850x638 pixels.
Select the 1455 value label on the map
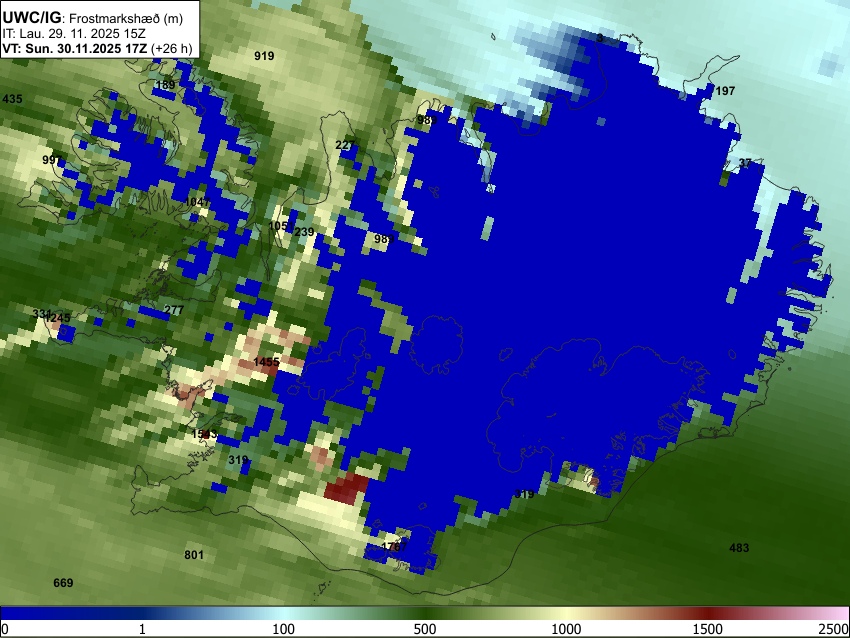267,362
